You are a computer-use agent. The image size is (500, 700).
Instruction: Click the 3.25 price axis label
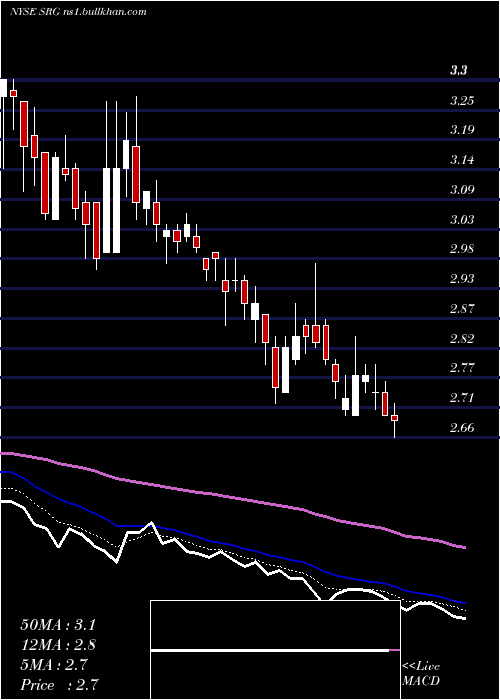(462, 101)
